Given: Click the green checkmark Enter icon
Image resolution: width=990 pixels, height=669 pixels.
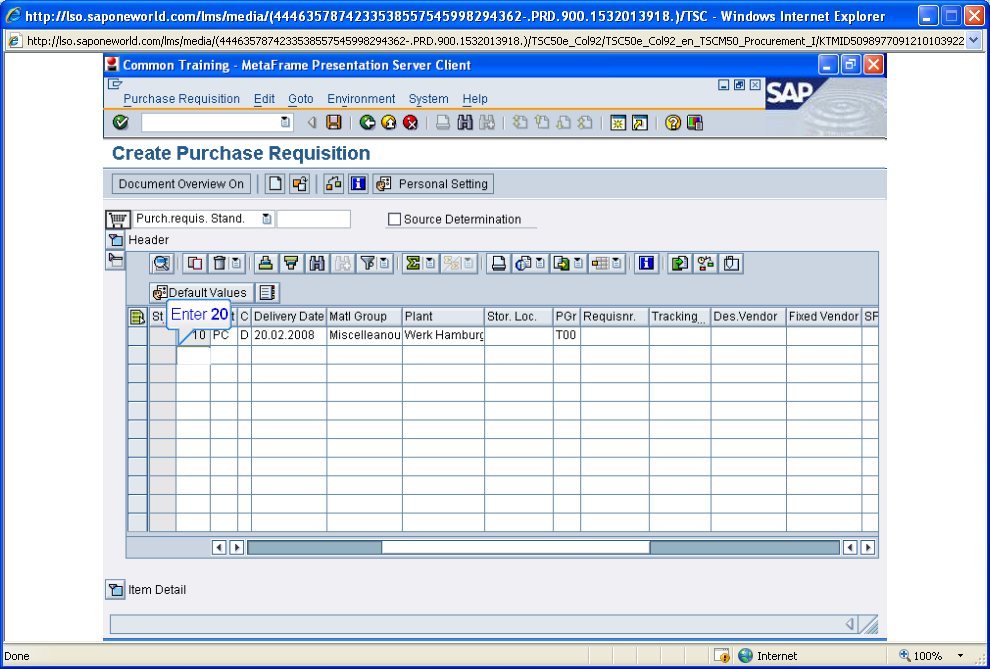Looking at the screenshot, I should 120,123.
